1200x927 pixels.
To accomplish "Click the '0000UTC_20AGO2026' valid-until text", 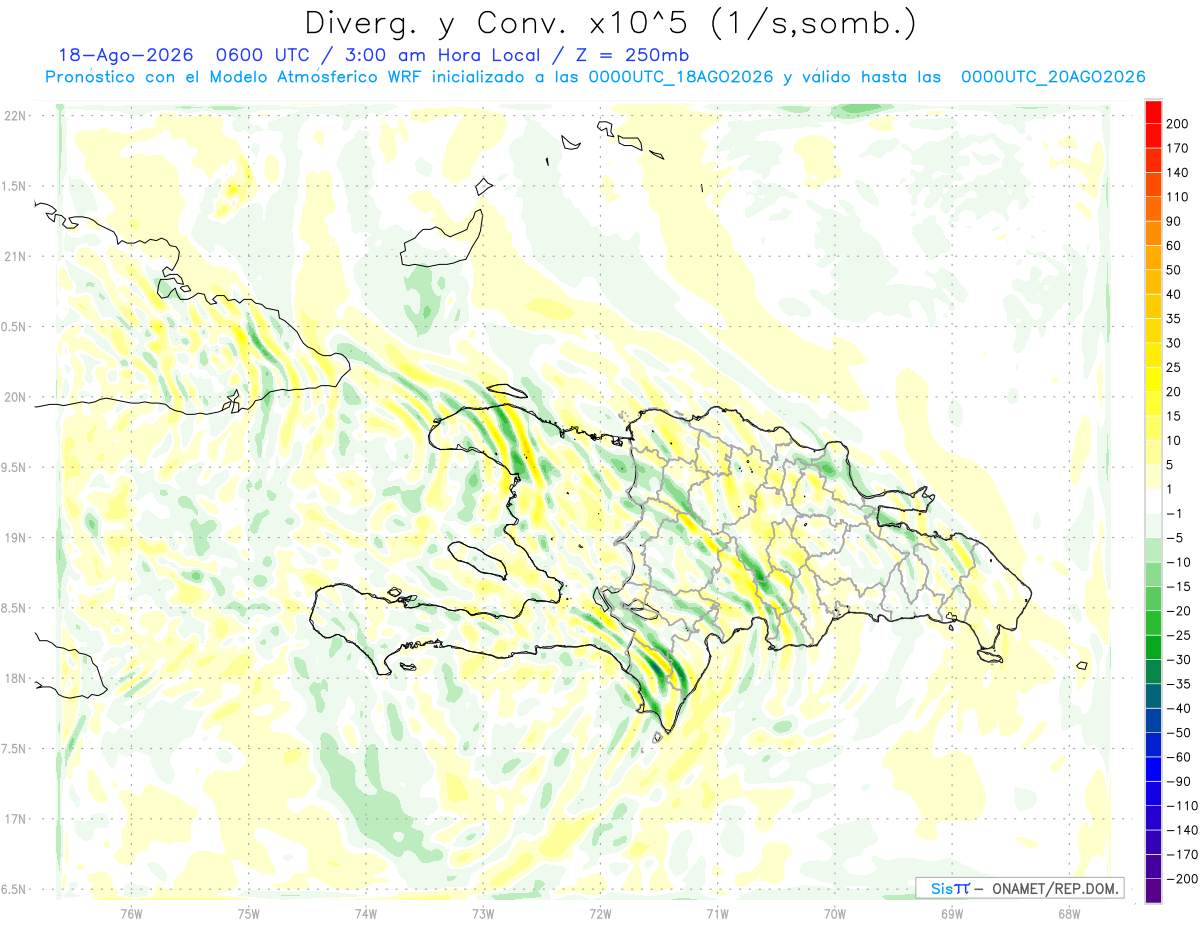I will 1052,77.
